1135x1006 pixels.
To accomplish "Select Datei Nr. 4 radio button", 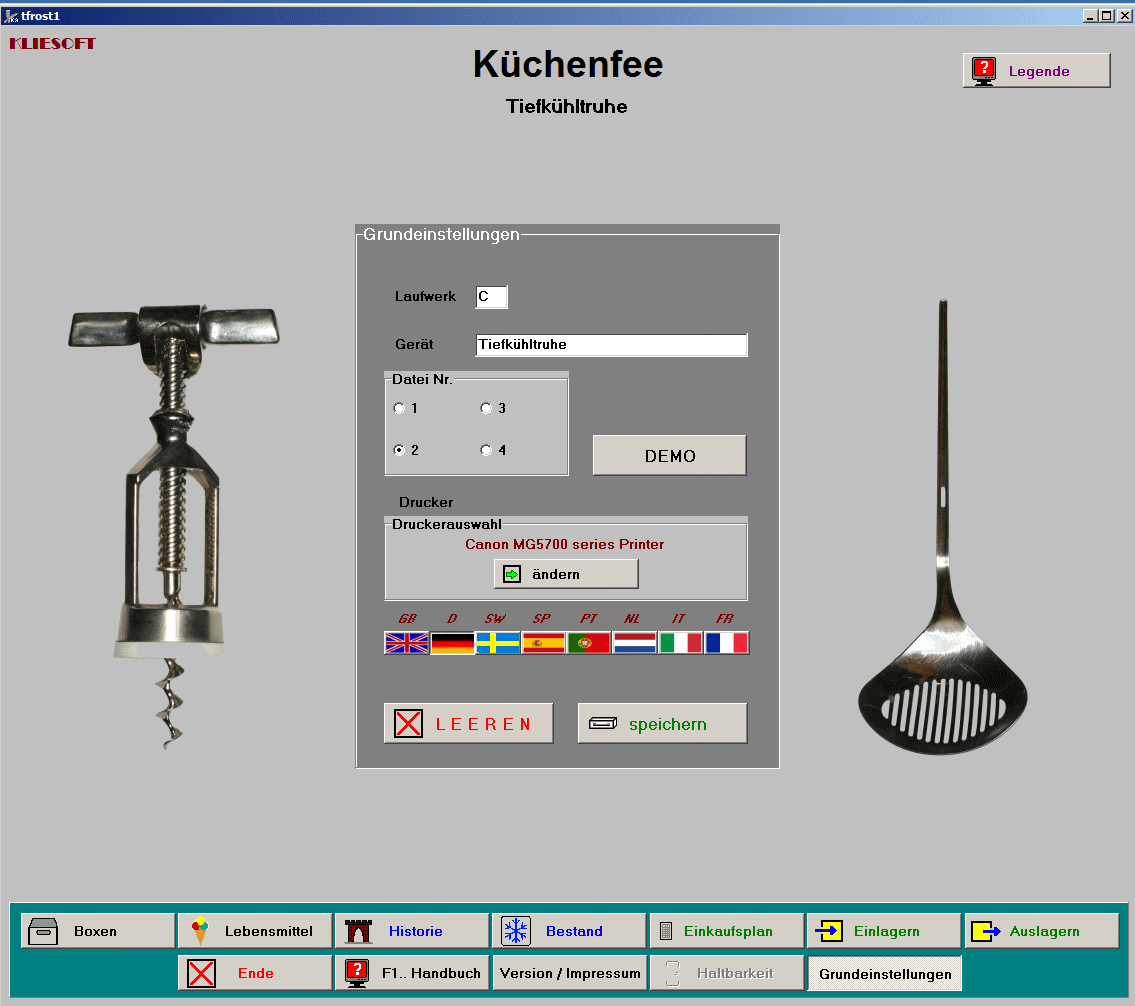I will coord(487,450).
